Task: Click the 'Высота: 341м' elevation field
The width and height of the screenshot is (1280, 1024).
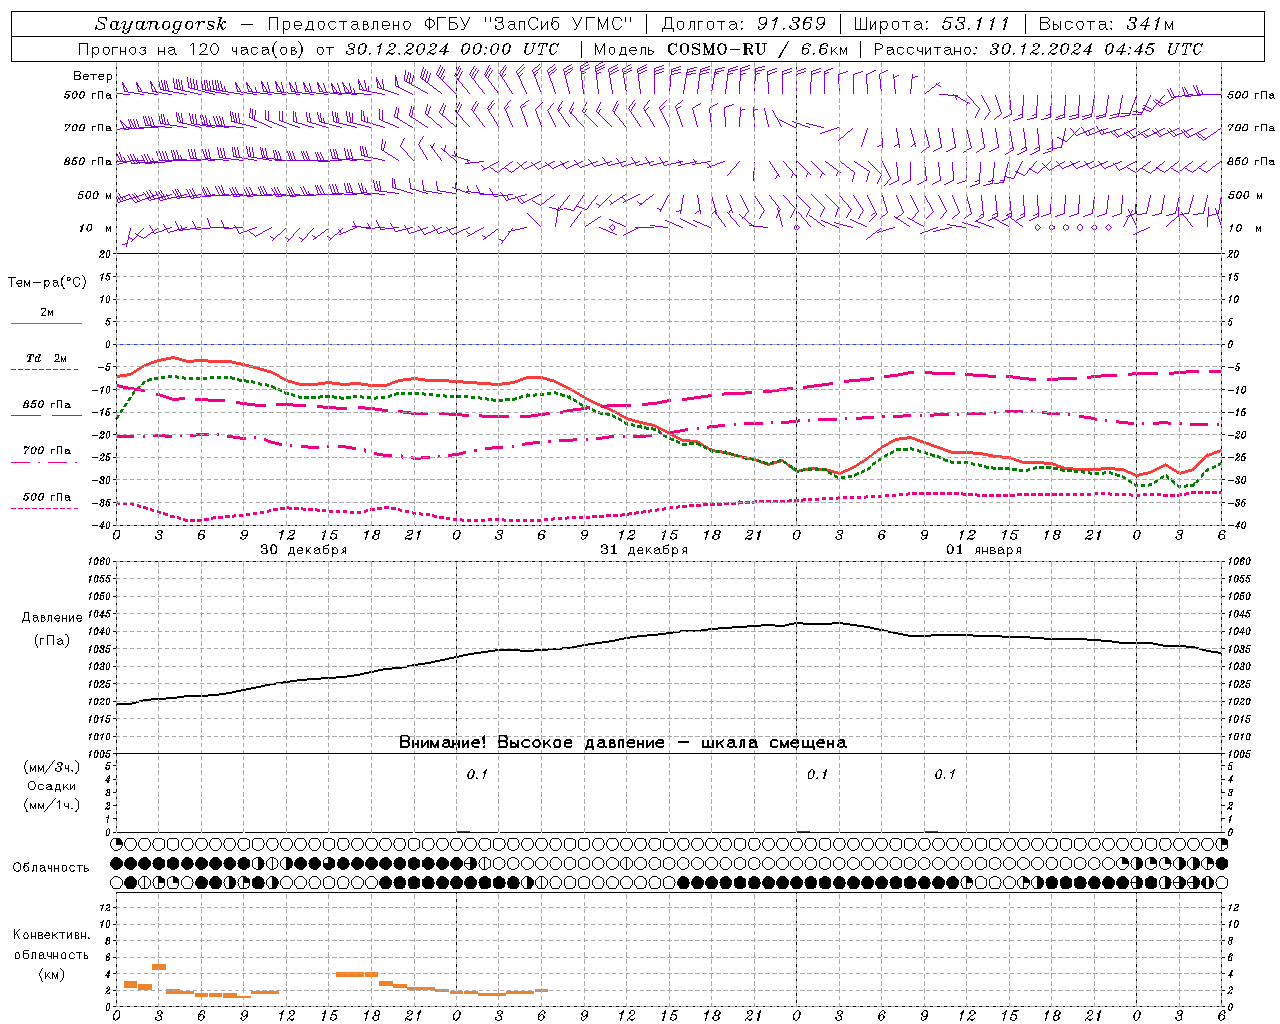Action: tap(1107, 24)
